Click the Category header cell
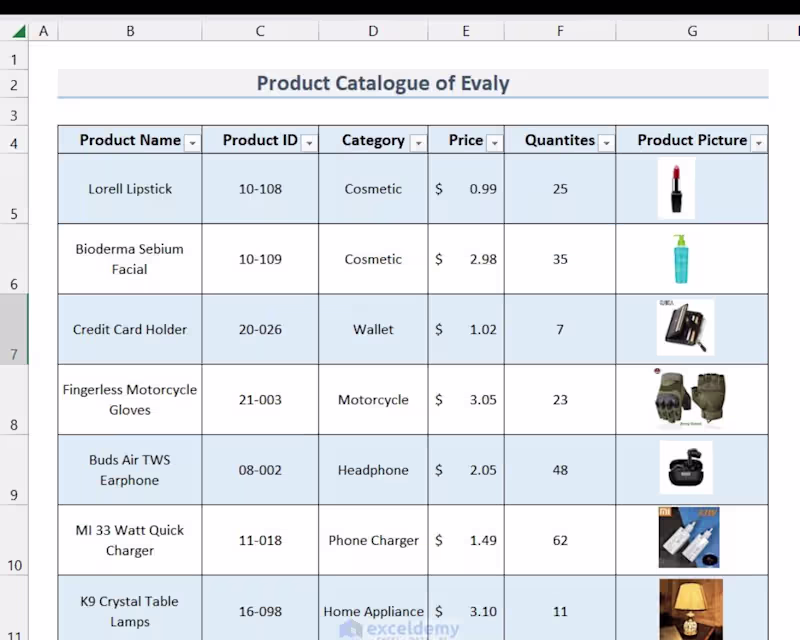The height and width of the screenshot is (640, 800). coord(373,139)
